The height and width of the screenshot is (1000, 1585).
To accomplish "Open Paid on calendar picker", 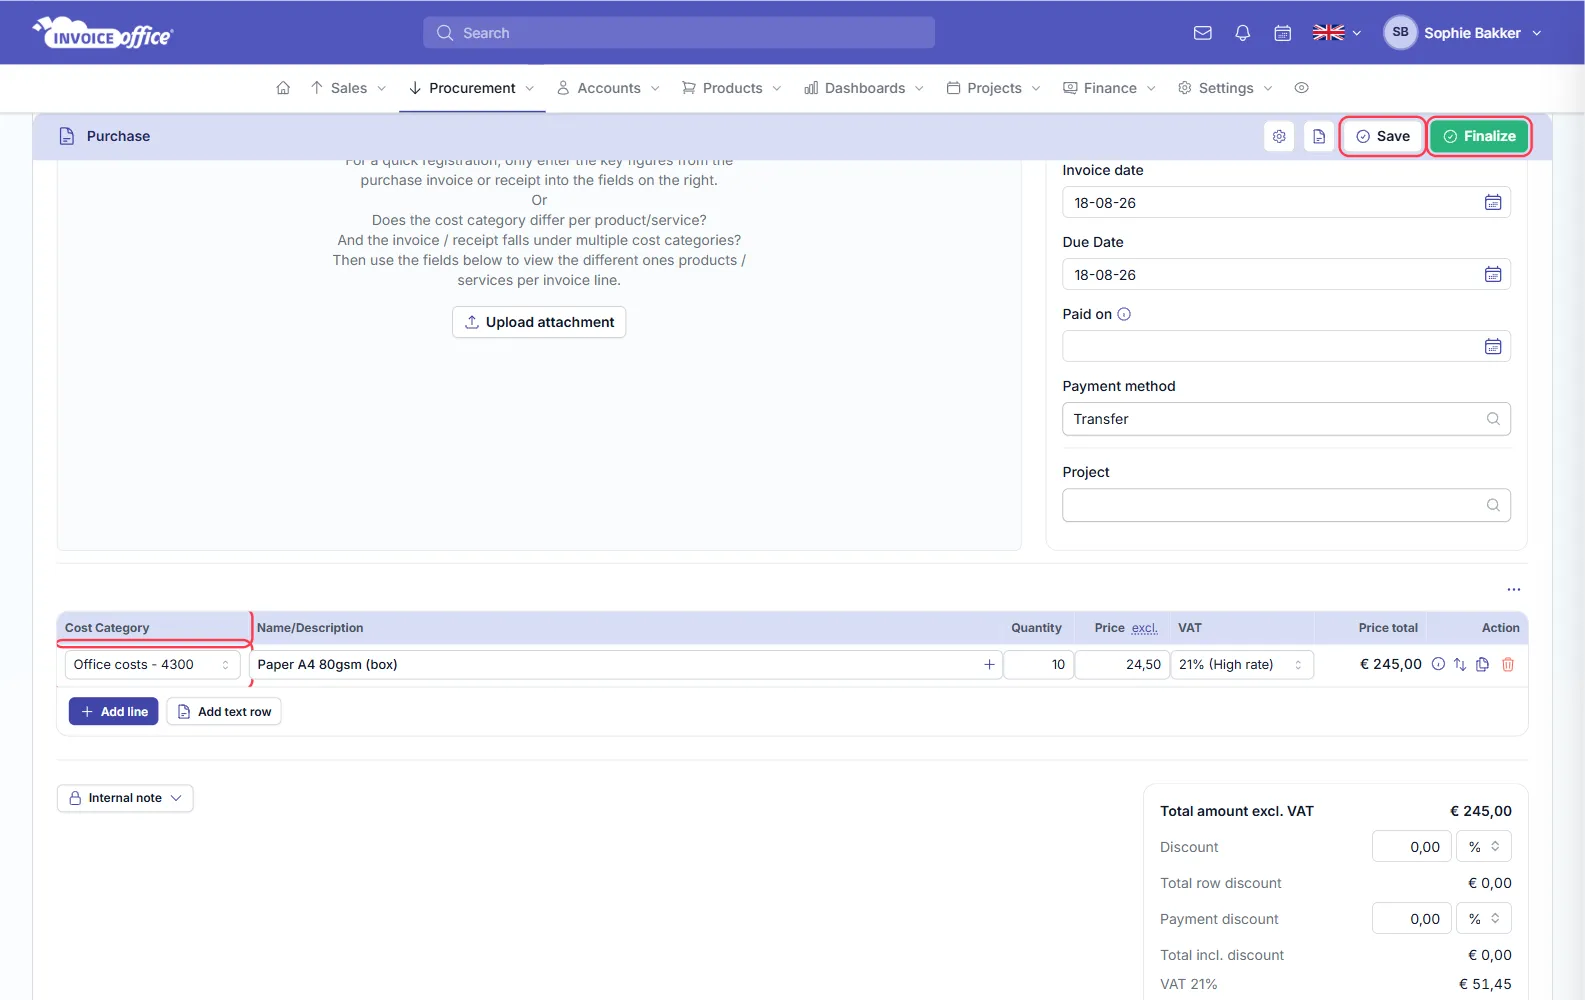I will tap(1492, 347).
